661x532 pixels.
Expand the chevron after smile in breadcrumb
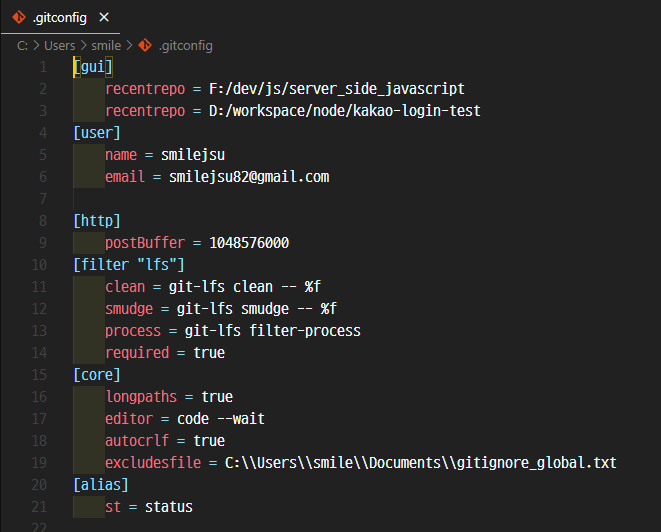[129, 45]
